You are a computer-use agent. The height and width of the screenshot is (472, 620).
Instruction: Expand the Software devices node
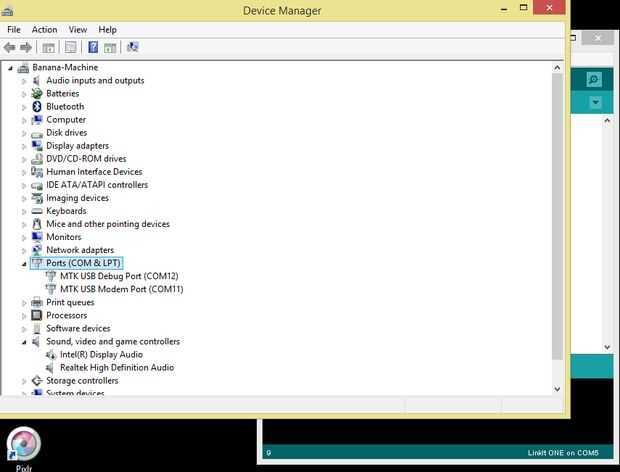[24, 329]
